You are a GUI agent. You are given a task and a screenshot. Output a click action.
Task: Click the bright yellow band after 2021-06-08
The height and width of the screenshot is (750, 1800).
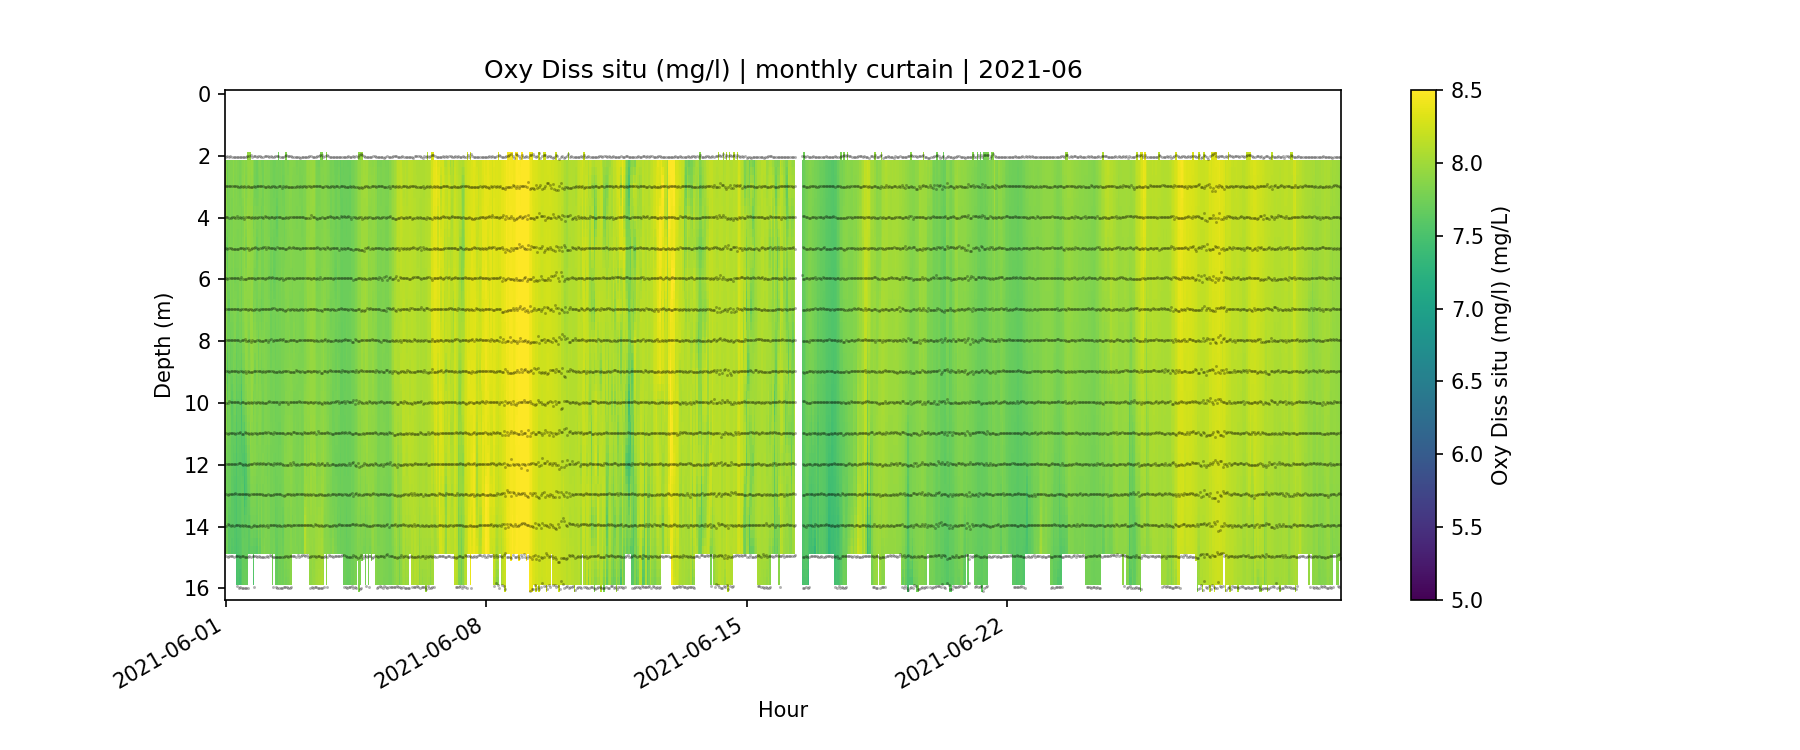pyautogui.click(x=519, y=350)
